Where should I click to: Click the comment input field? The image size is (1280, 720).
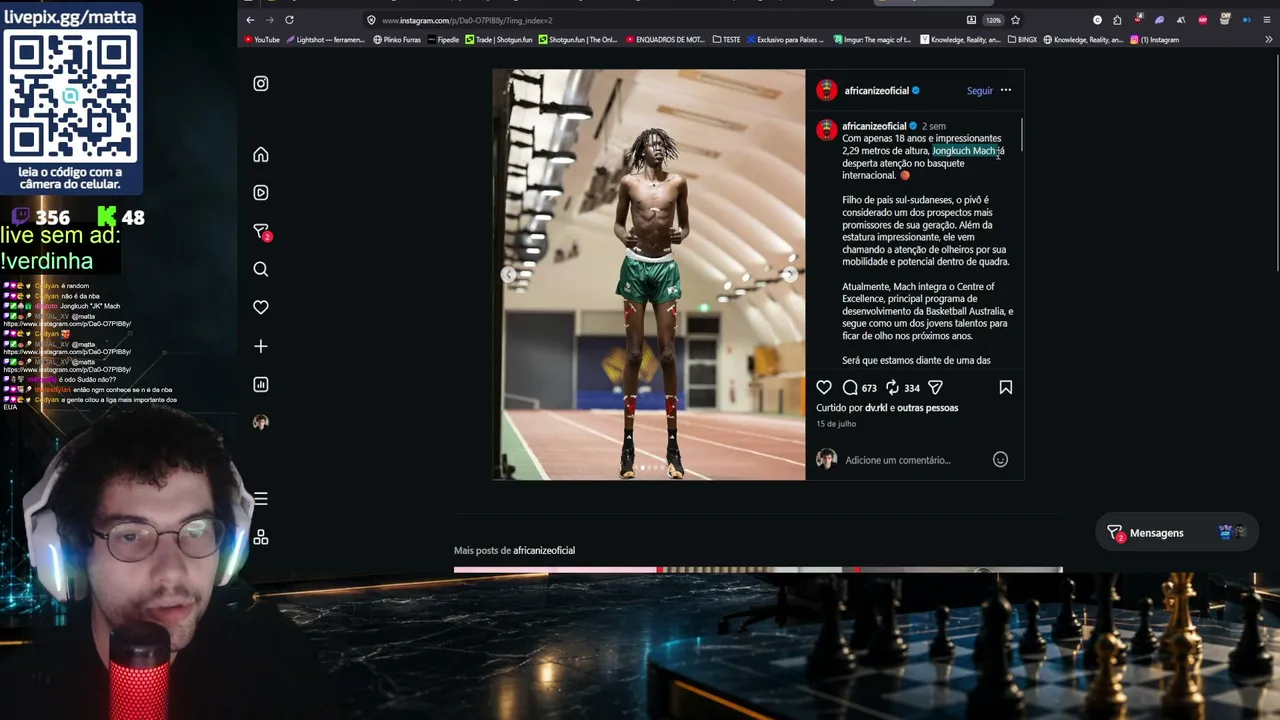(914, 460)
